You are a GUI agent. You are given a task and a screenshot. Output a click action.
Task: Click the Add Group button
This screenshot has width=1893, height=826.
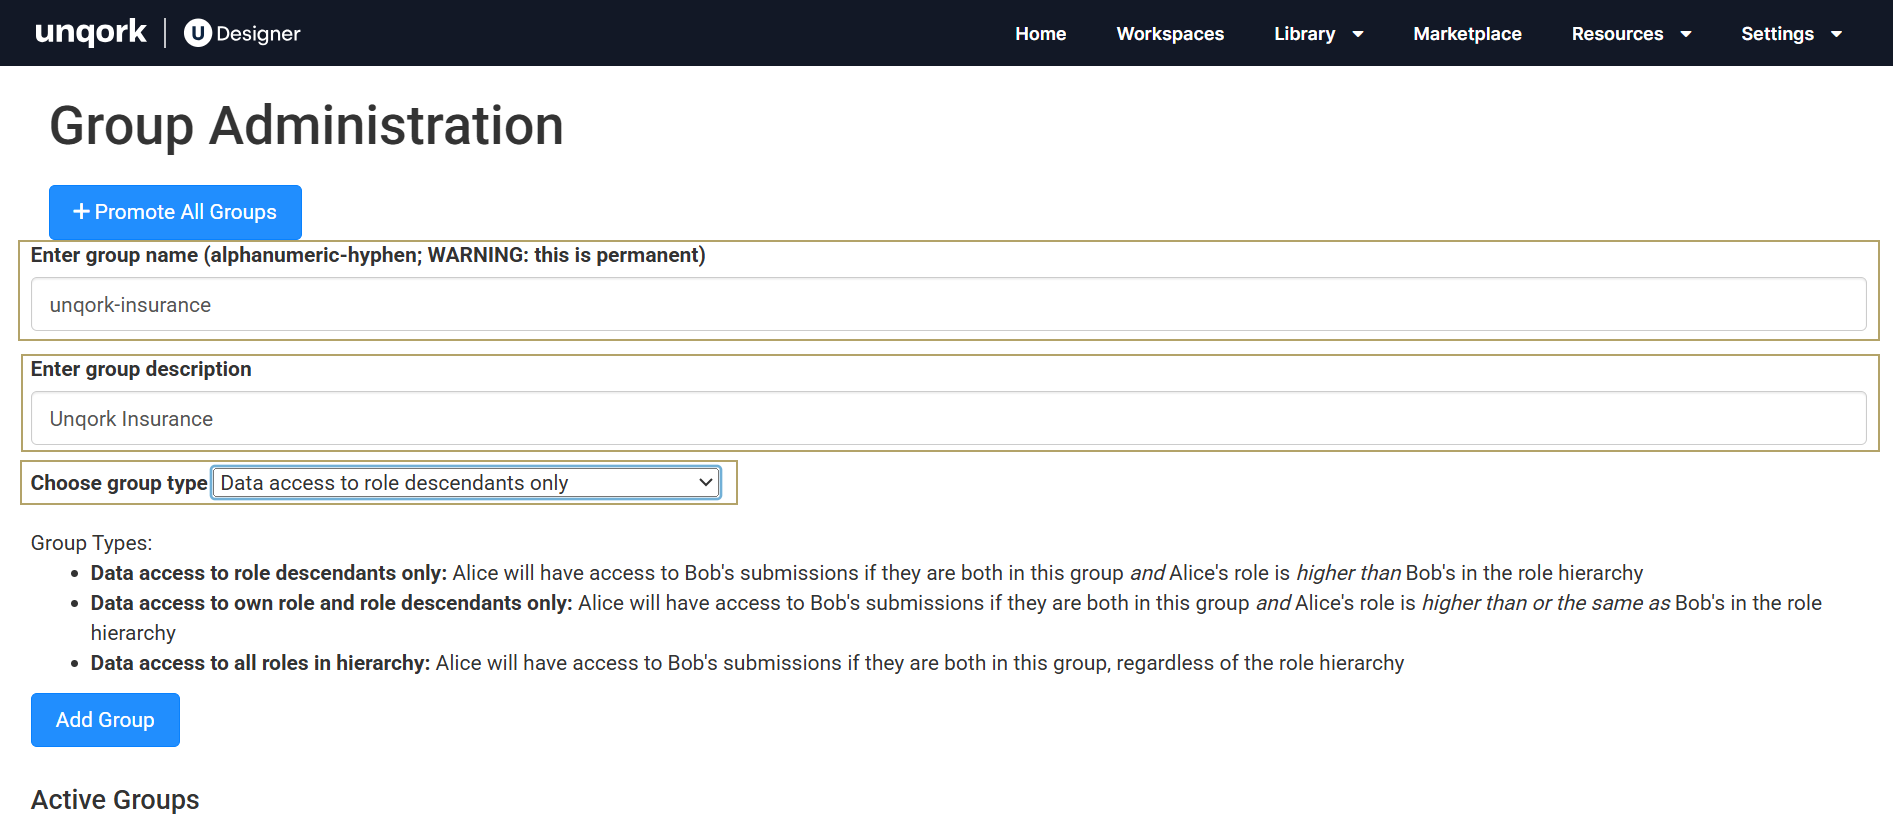pos(105,720)
